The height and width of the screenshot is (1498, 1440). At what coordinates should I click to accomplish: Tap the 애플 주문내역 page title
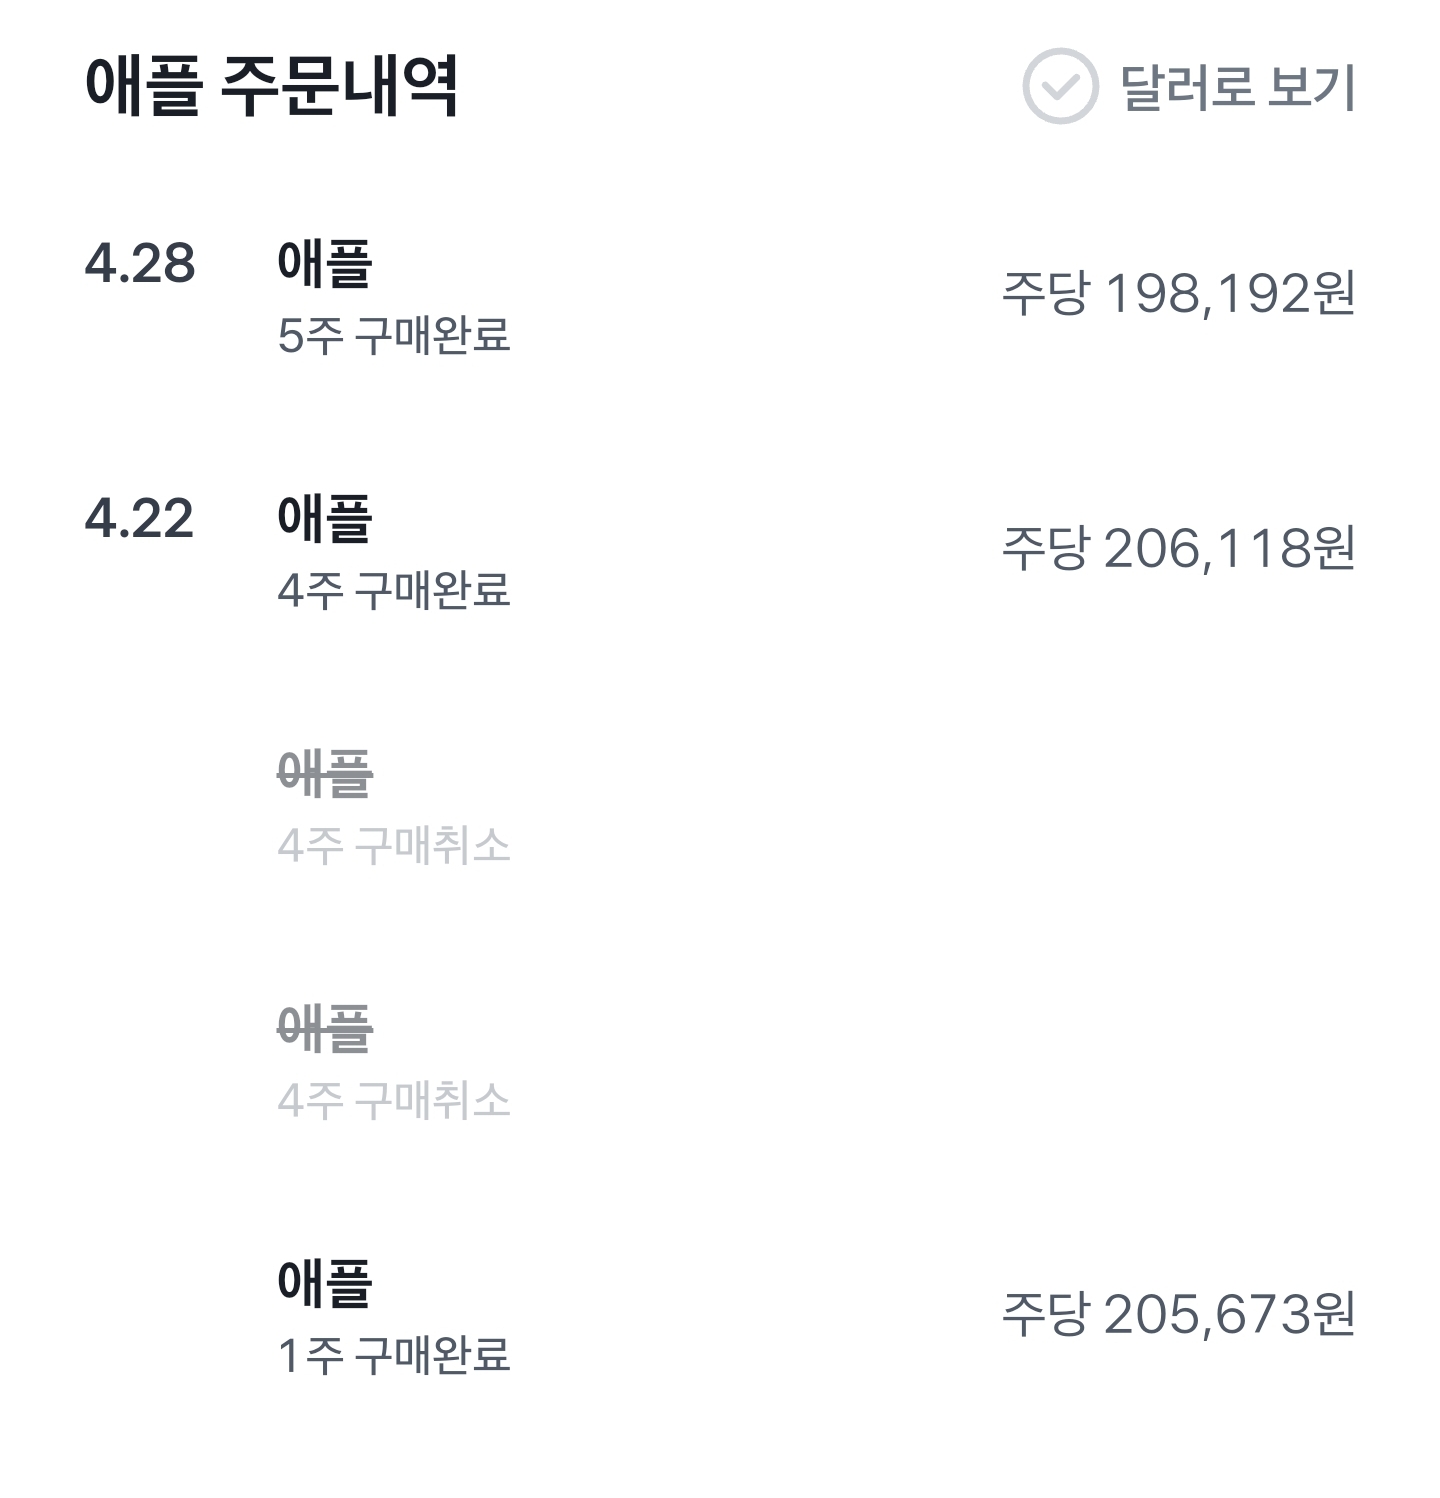(x=272, y=86)
